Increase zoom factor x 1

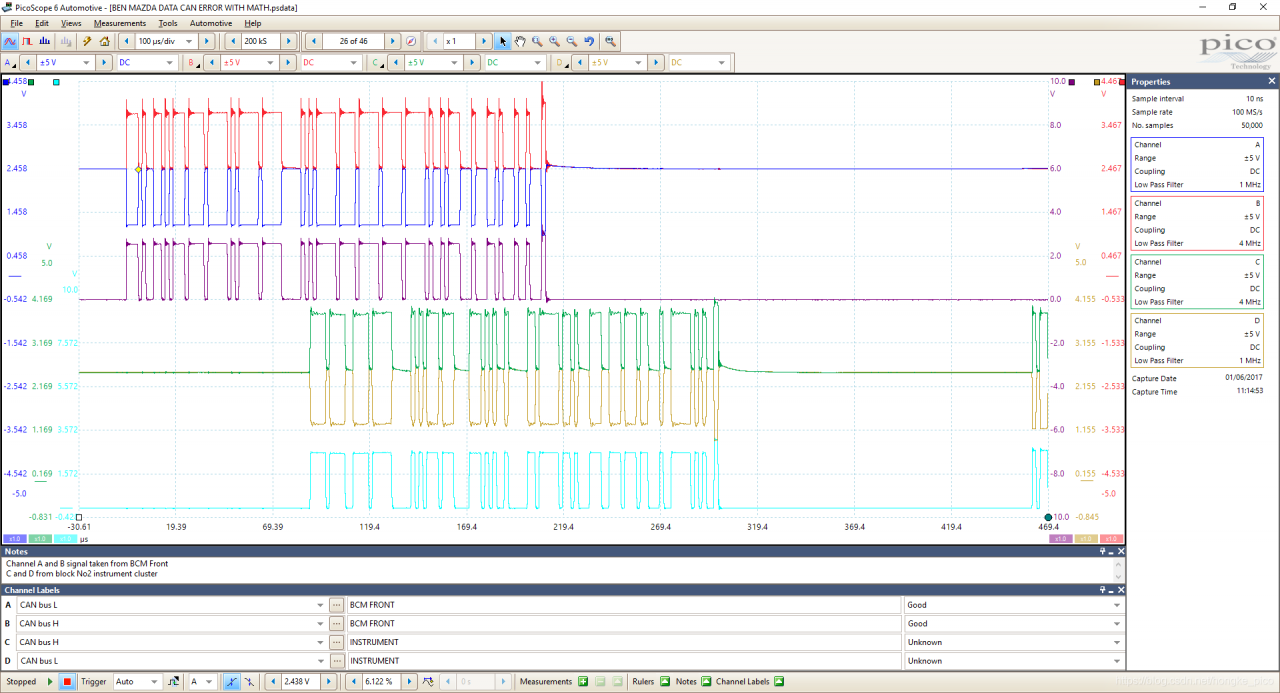(x=484, y=41)
